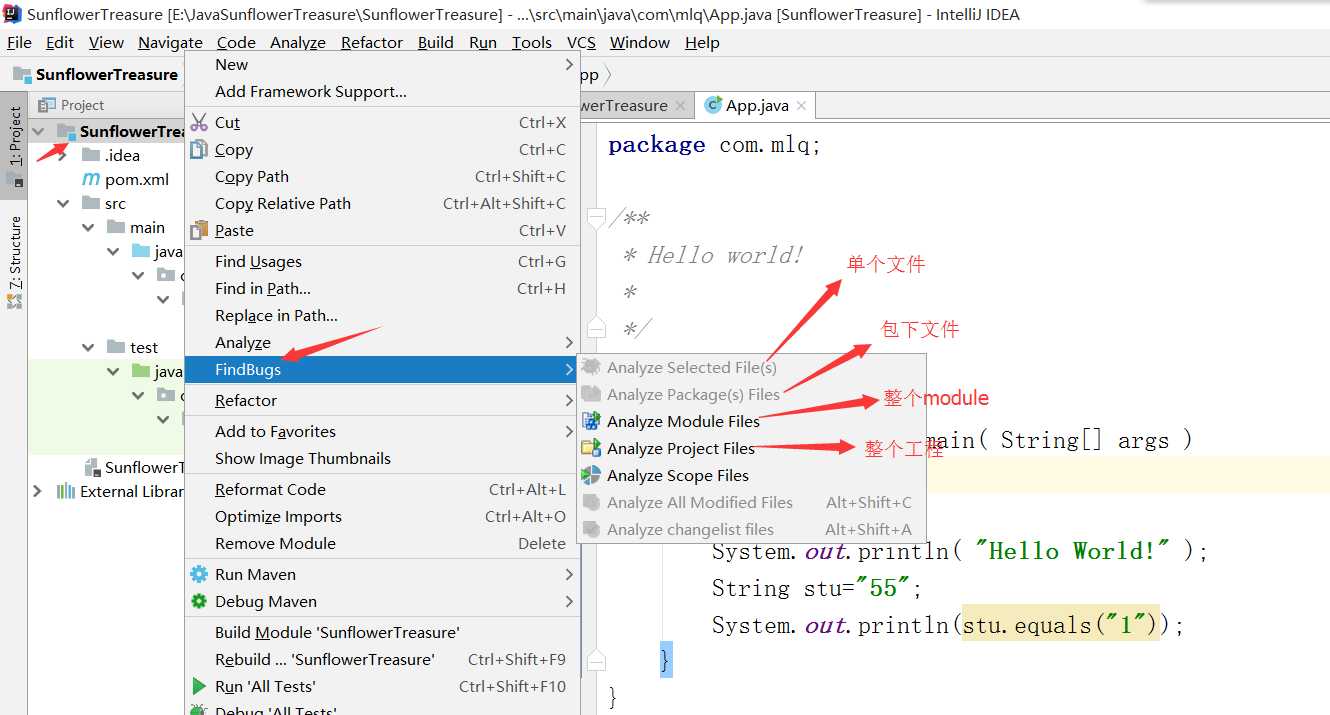This screenshot has width=1330, height=715.
Task: Select Replace in Path...
Action: [x=382, y=315]
